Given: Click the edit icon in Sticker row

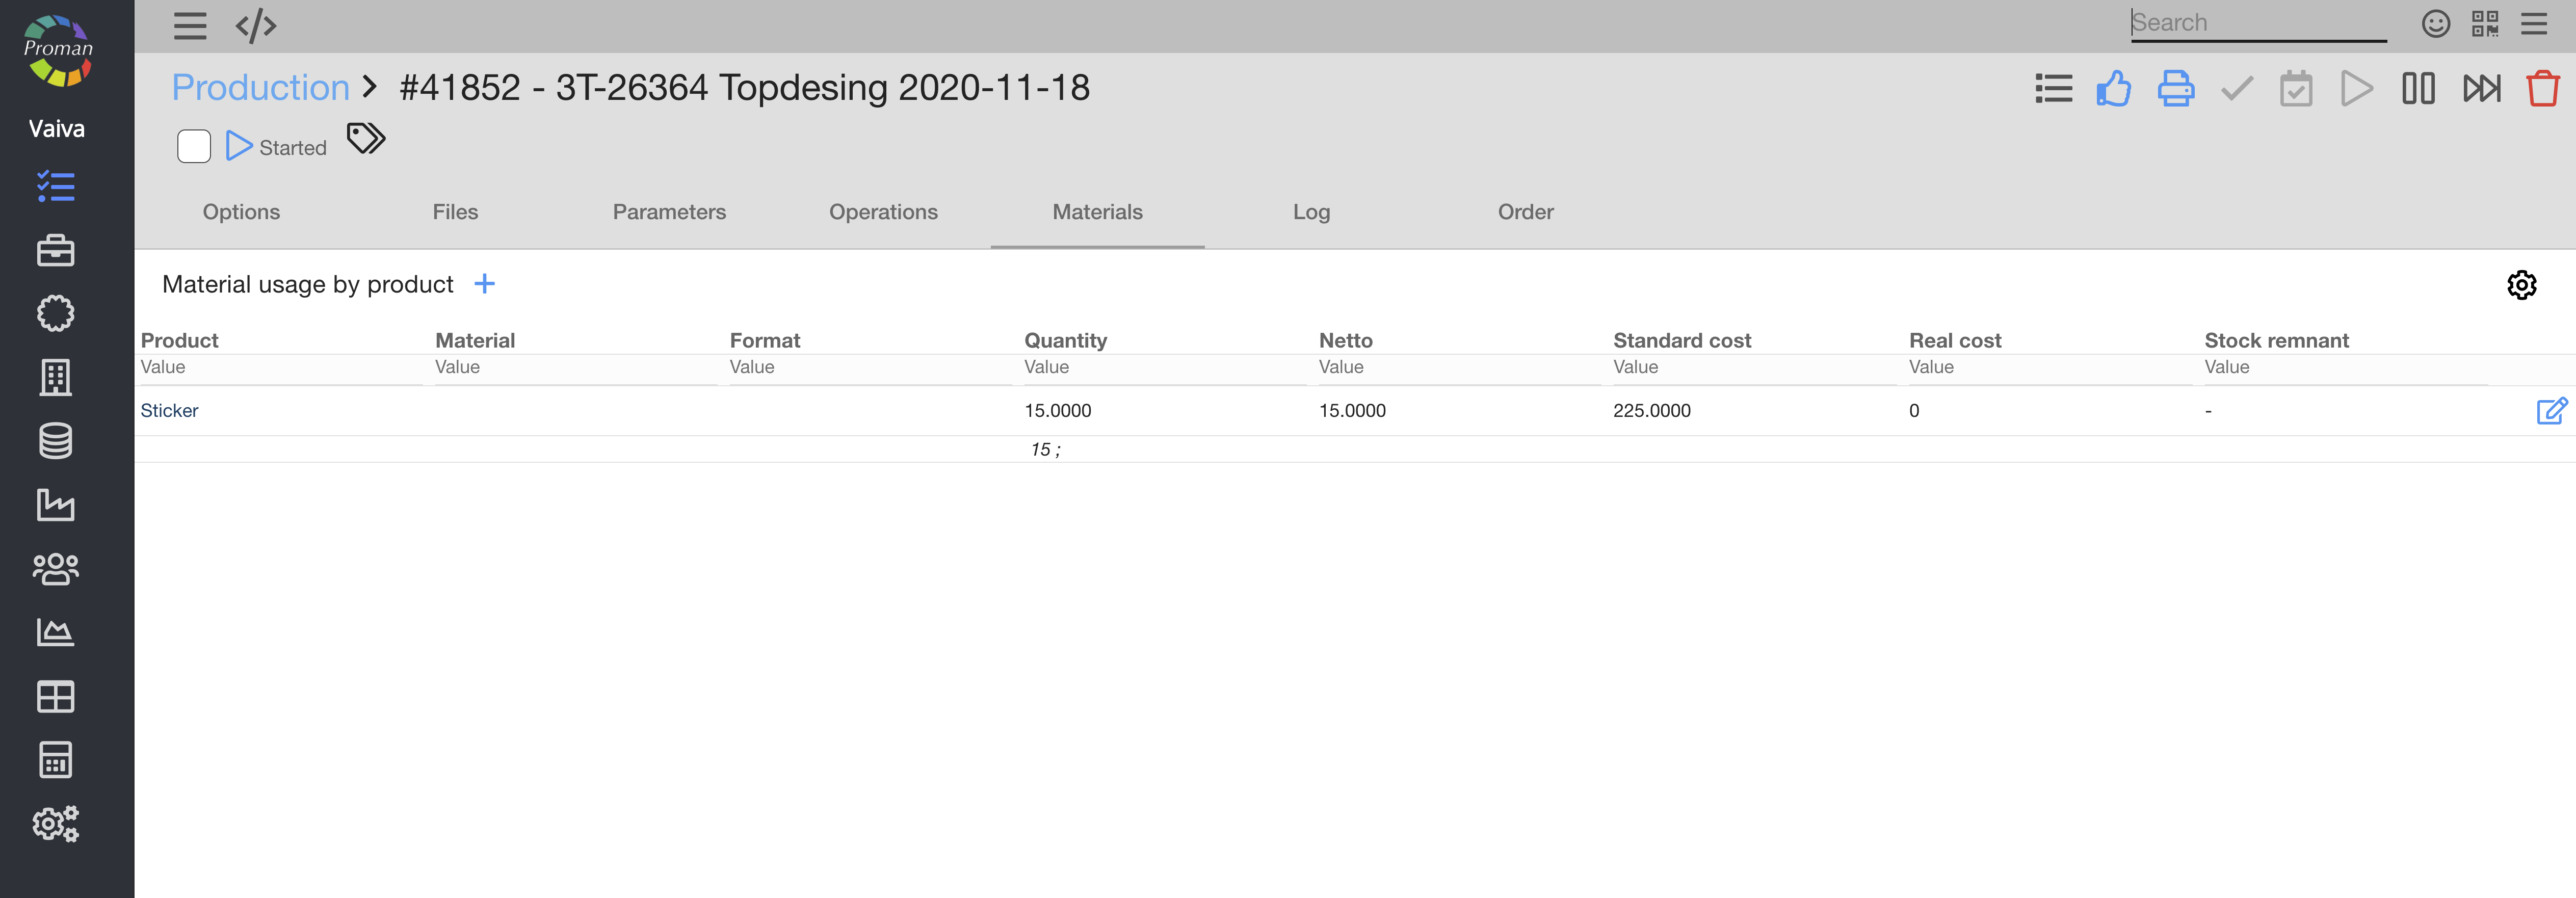Looking at the screenshot, I should point(2551,411).
